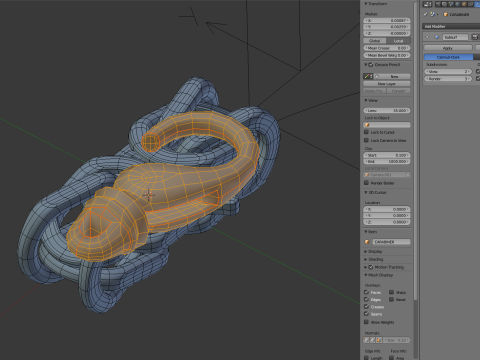
Task: Collapse the 3D Cursor panel
Action: click(x=366, y=193)
